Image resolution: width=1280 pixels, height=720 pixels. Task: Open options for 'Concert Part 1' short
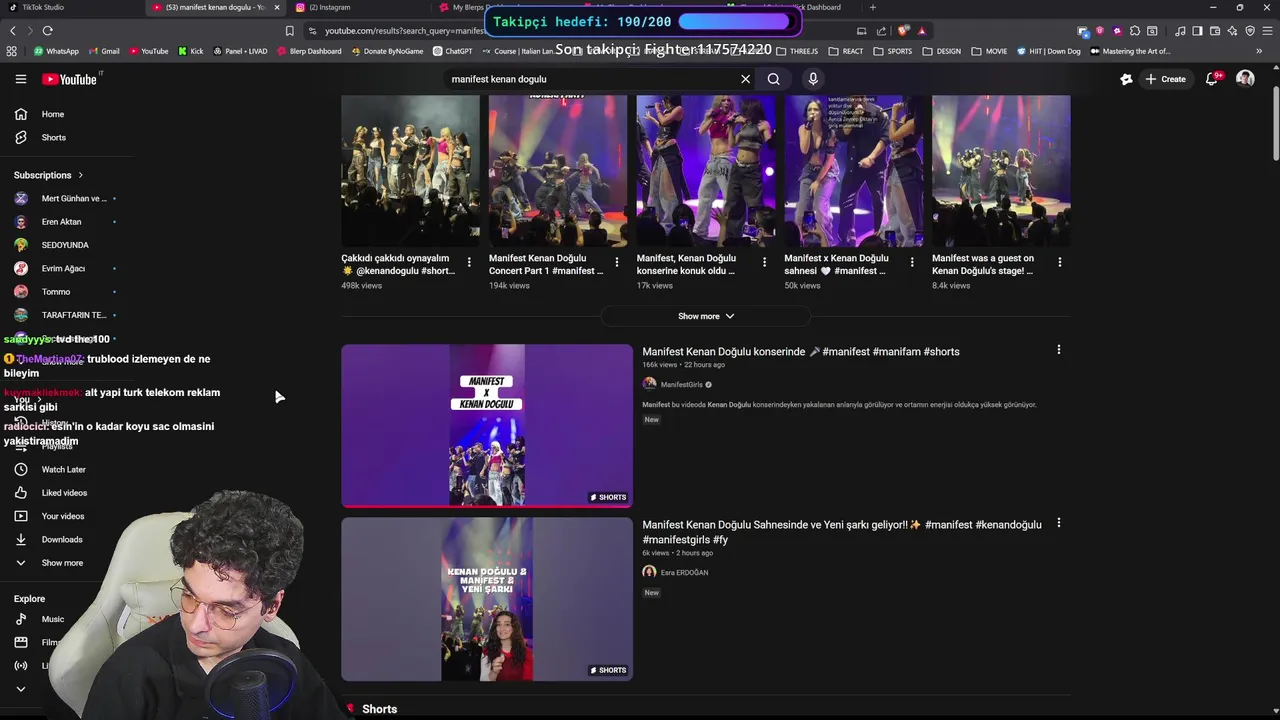coord(617,262)
